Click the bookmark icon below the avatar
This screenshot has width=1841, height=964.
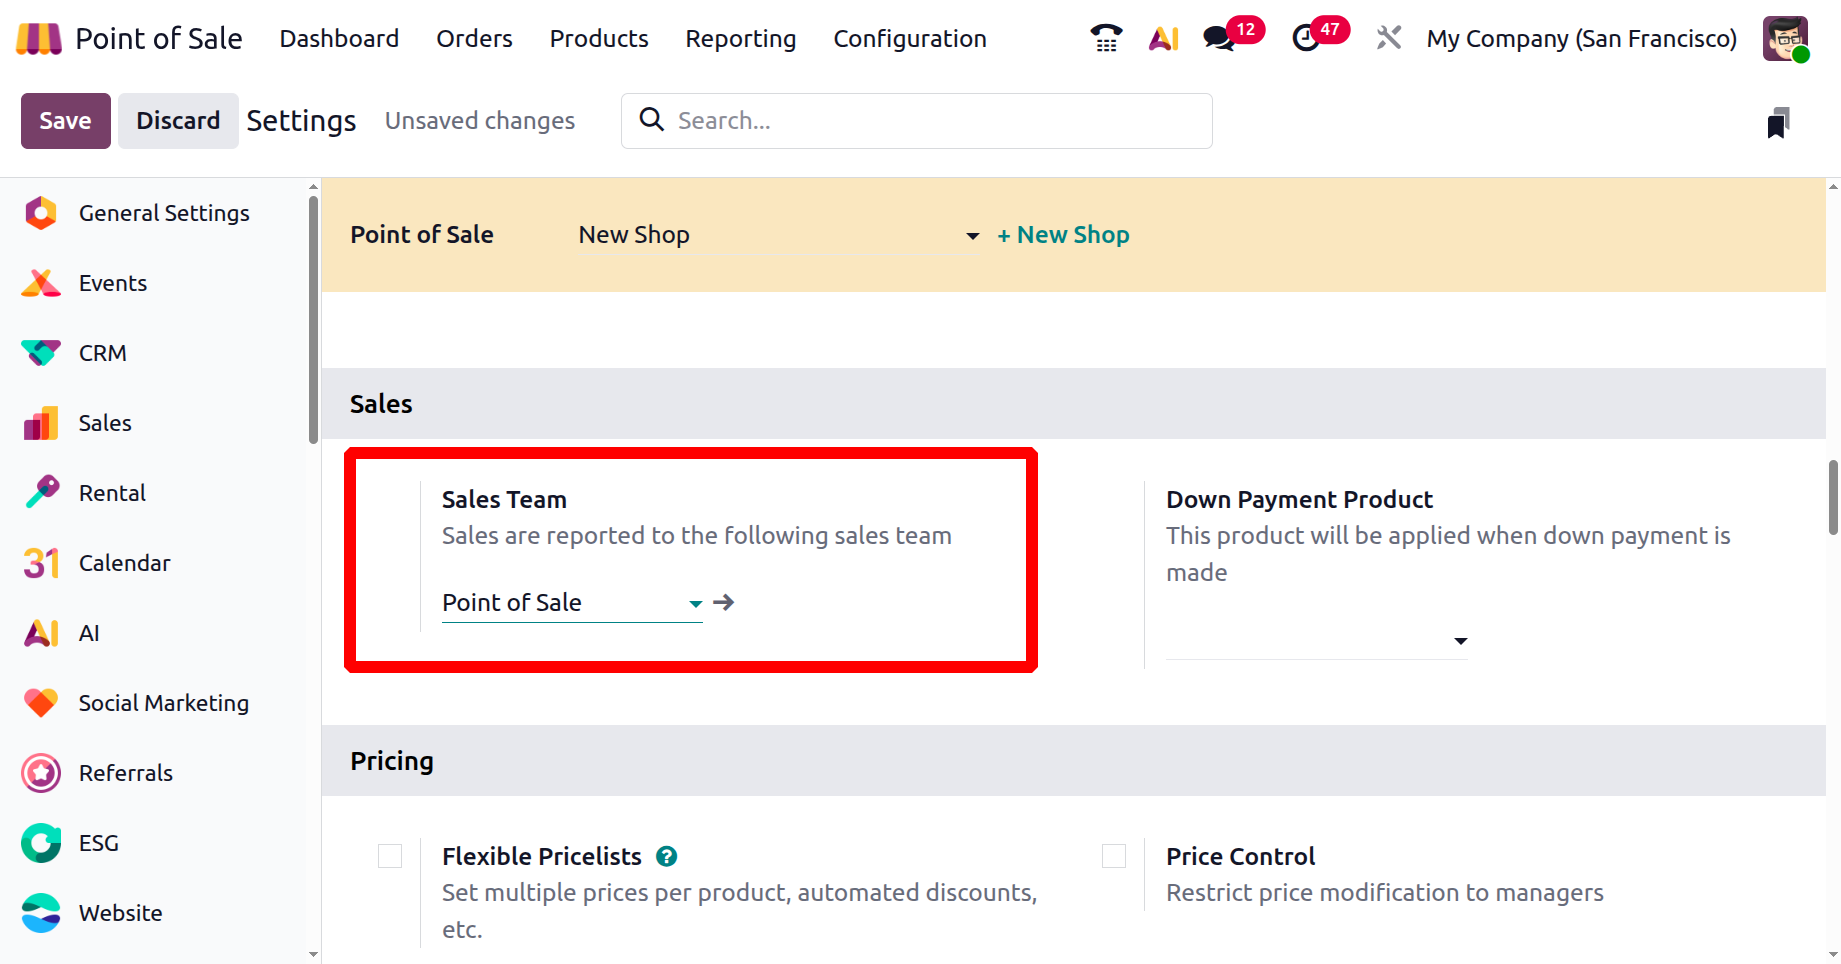coord(1777,123)
